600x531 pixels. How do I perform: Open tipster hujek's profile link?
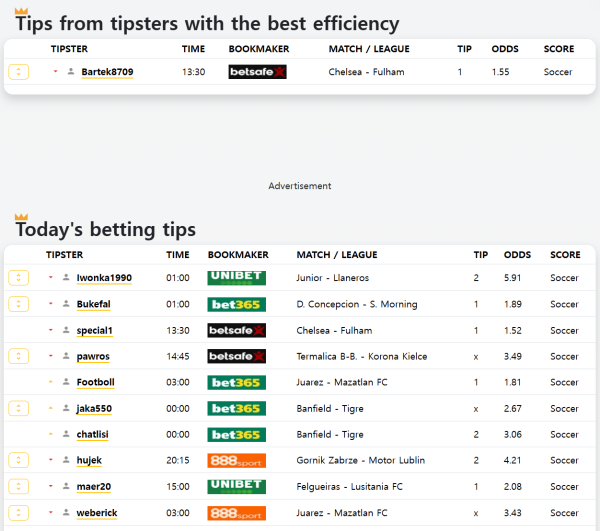88,461
